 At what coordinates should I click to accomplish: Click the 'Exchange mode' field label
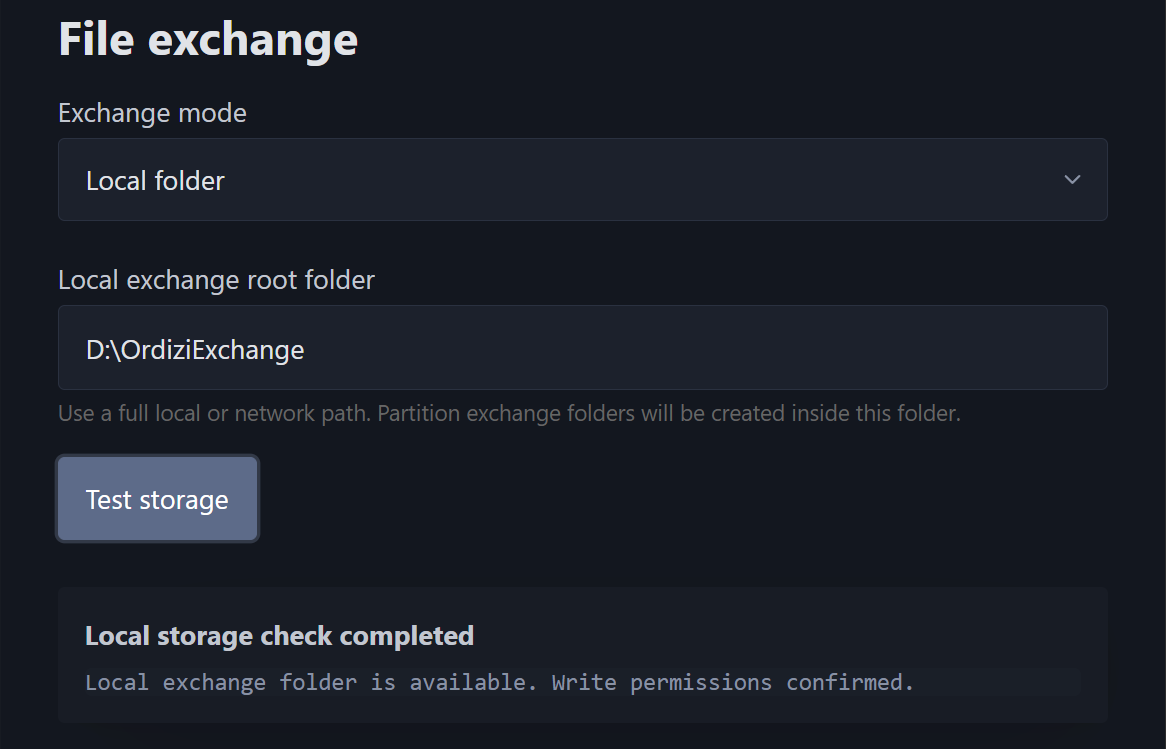(x=152, y=113)
